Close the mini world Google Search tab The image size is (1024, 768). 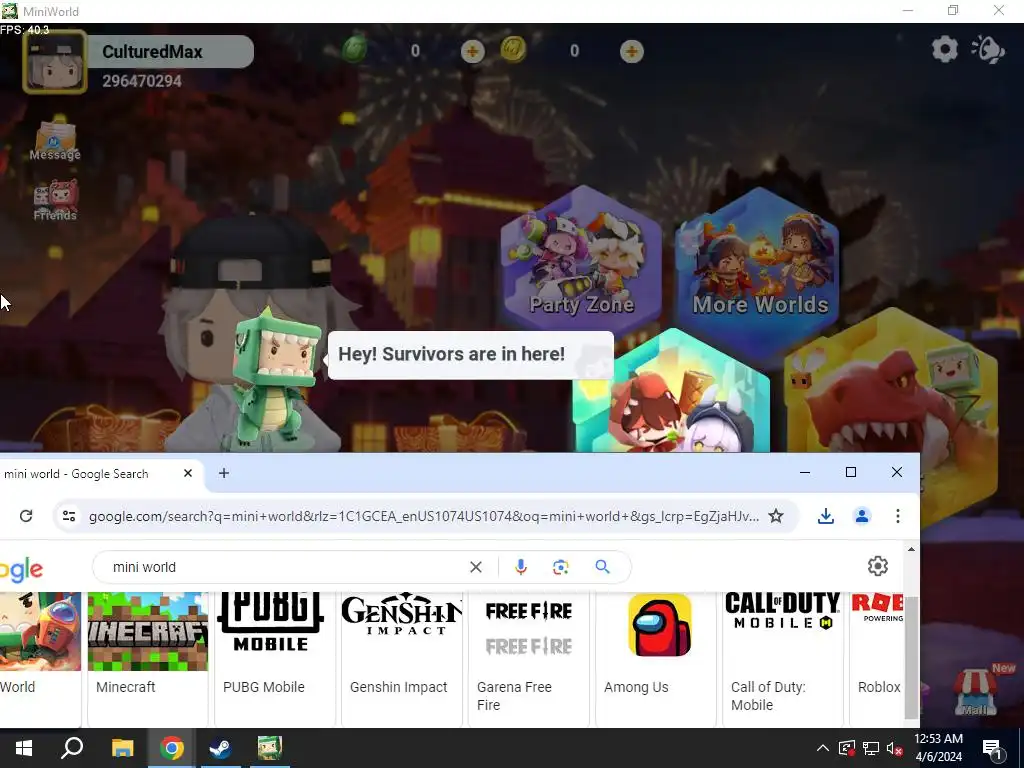tap(188, 473)
